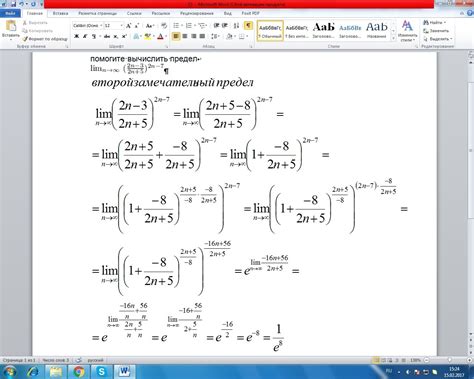Click the Cut (Вырезать) command
The height and width of the screenshot is (379, 474).
(35, 23)
